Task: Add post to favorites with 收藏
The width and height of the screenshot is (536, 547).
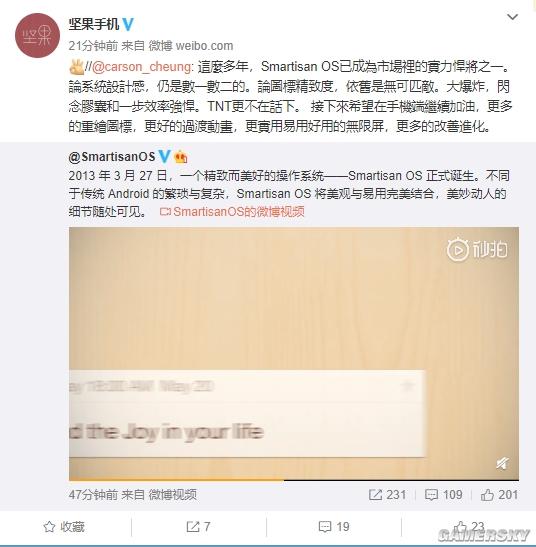Action: 64,526
